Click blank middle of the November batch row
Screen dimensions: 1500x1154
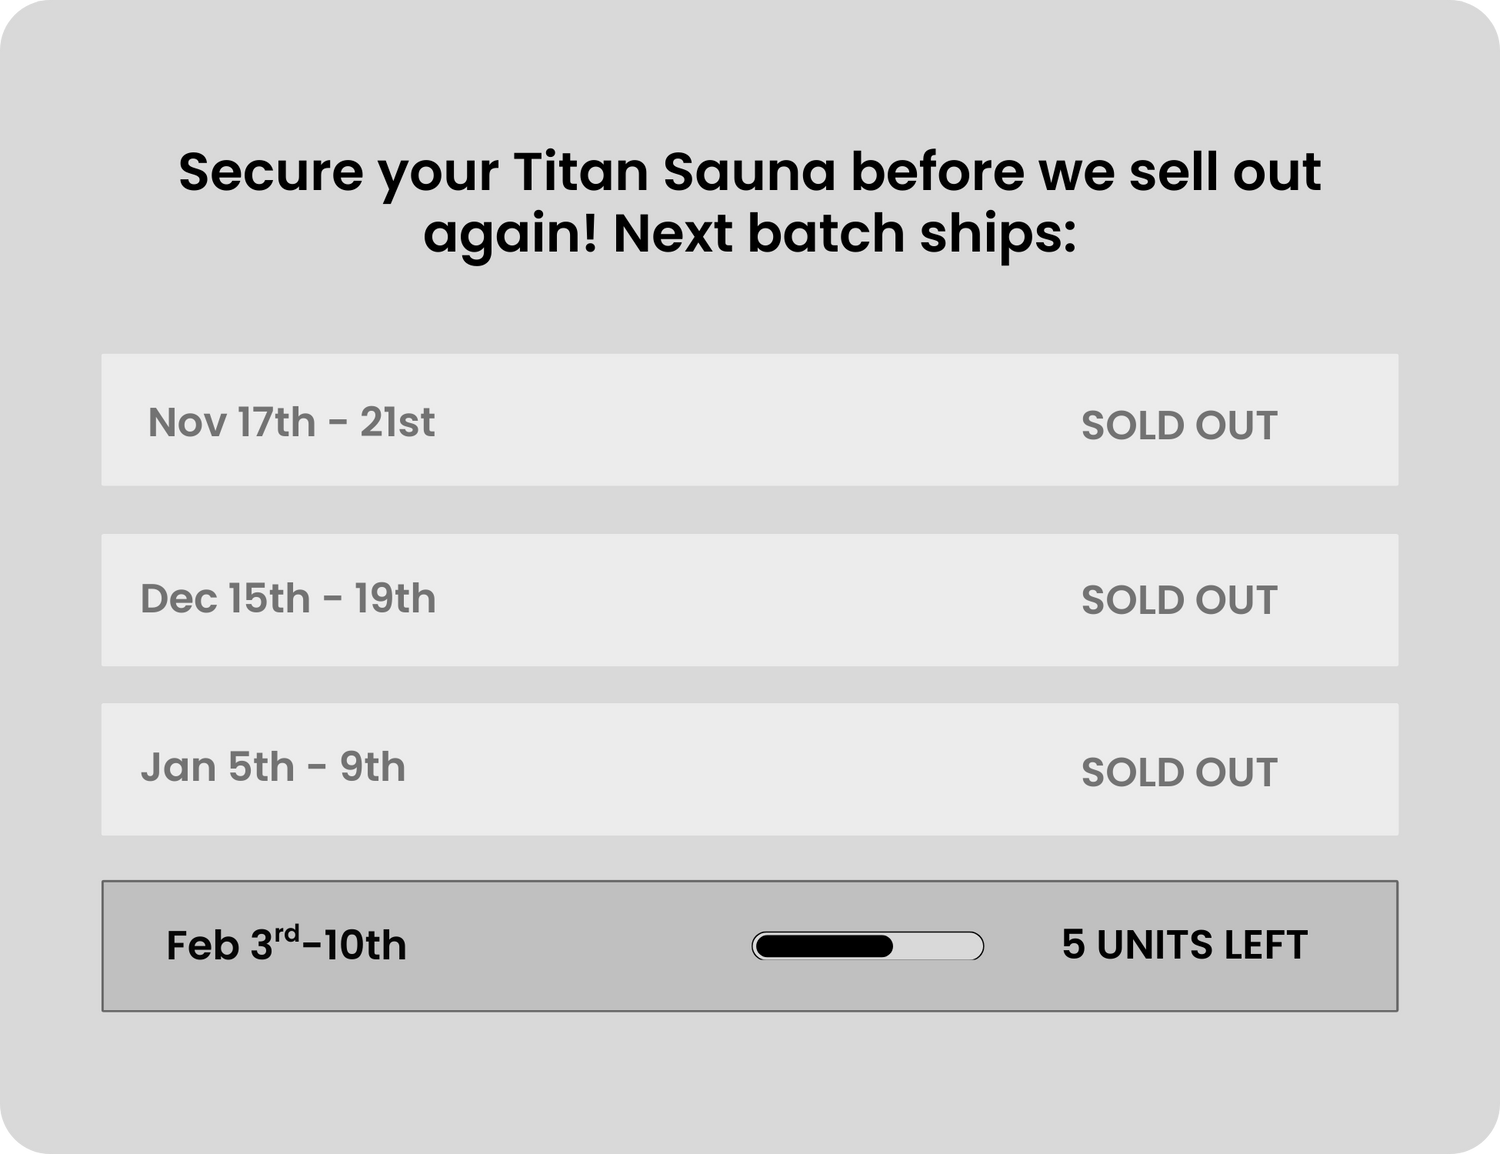[750, 420]
